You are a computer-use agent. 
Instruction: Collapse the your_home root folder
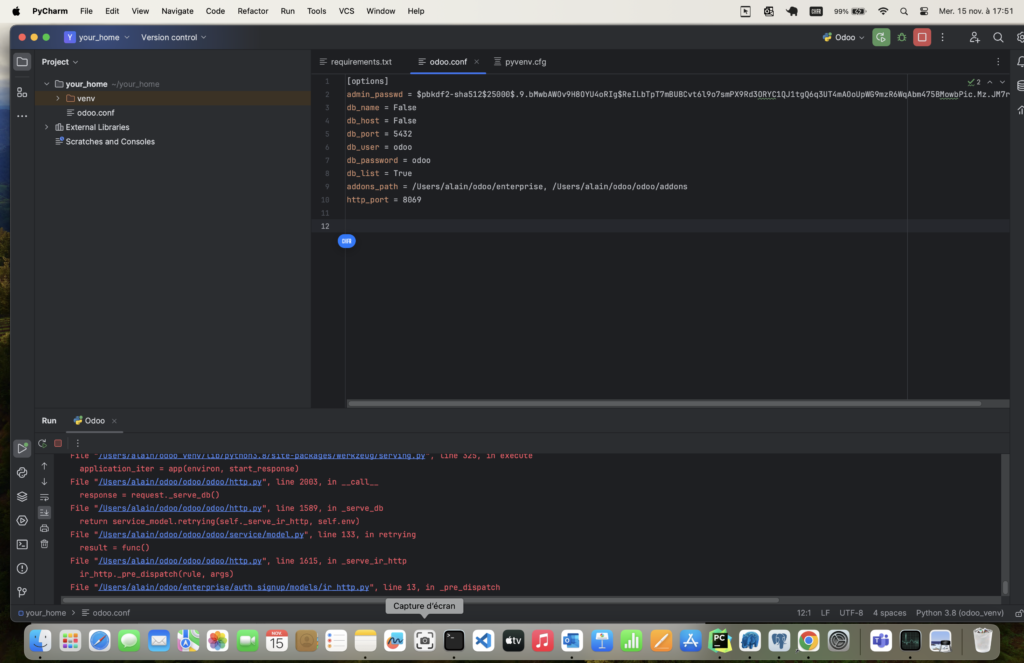(x=46, y=84)
